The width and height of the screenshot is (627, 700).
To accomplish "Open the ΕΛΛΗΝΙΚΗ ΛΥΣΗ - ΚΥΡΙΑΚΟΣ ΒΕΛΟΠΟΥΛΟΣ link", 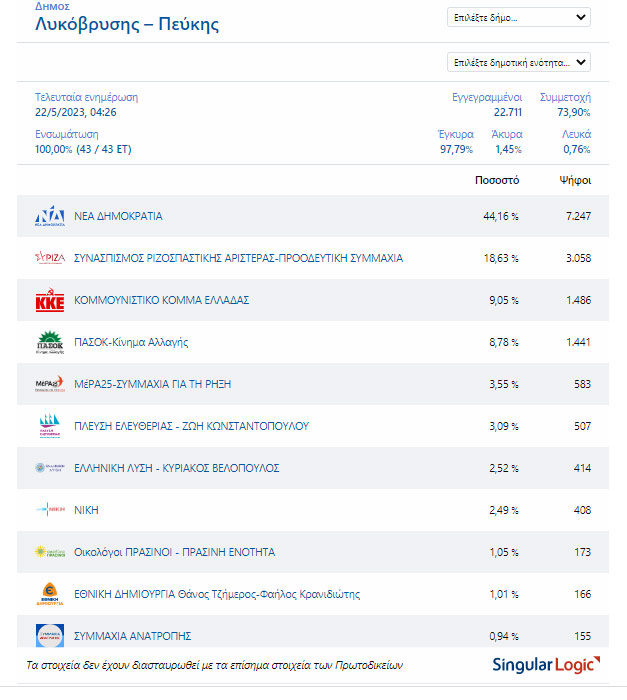I will coord(177,468).
